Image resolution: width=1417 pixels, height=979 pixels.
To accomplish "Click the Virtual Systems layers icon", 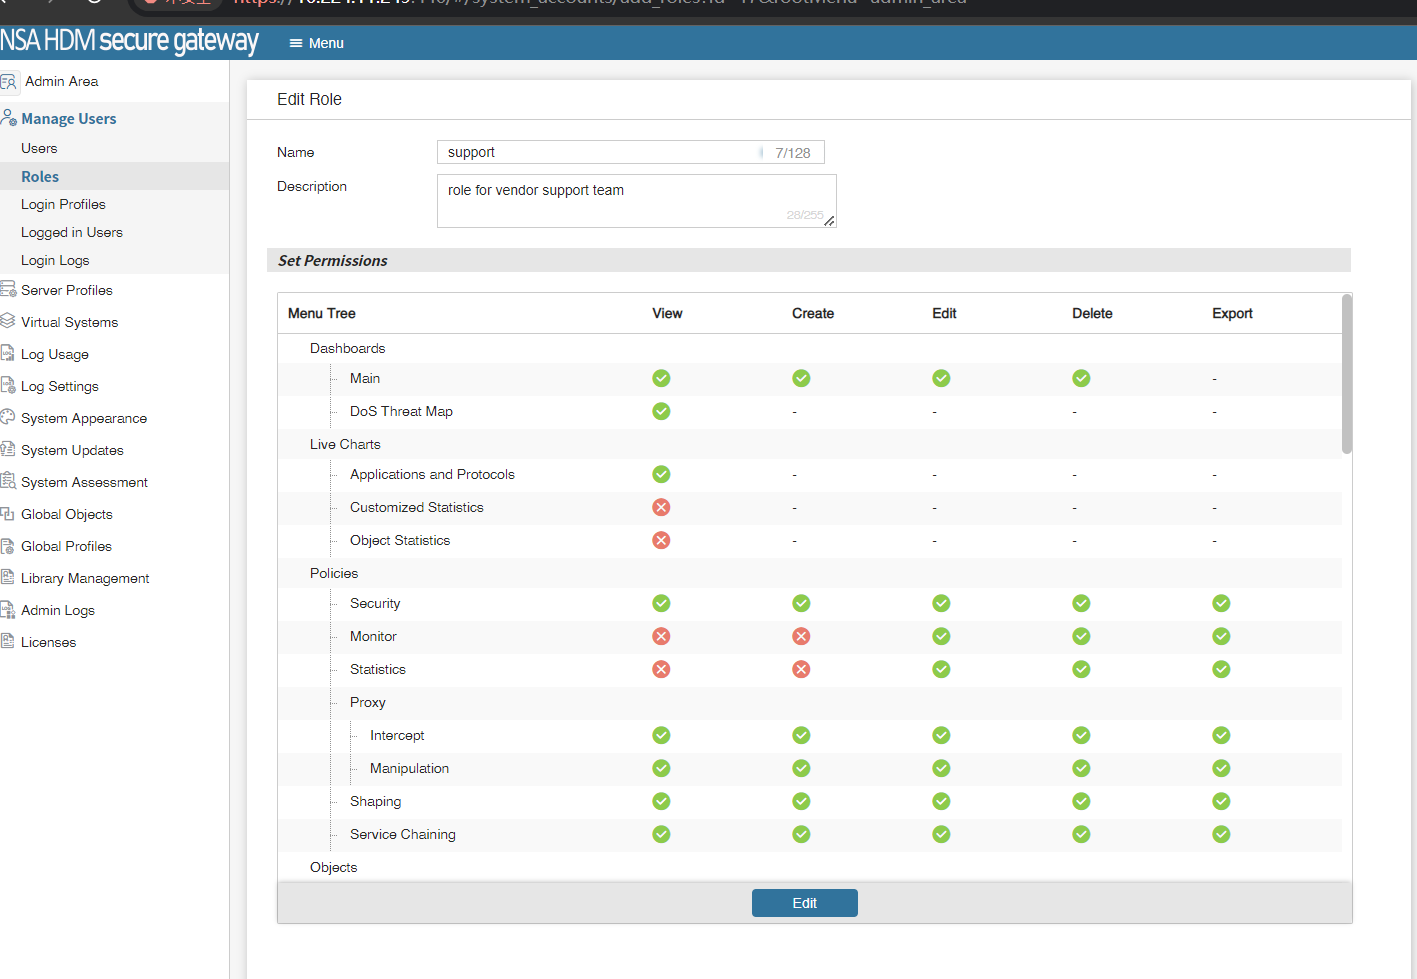I will click(8, 322).
